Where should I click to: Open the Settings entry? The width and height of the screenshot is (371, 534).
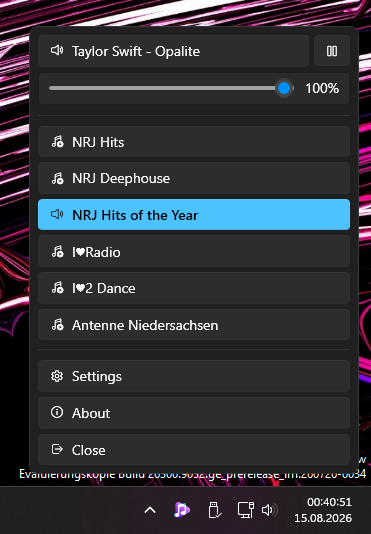194,376
